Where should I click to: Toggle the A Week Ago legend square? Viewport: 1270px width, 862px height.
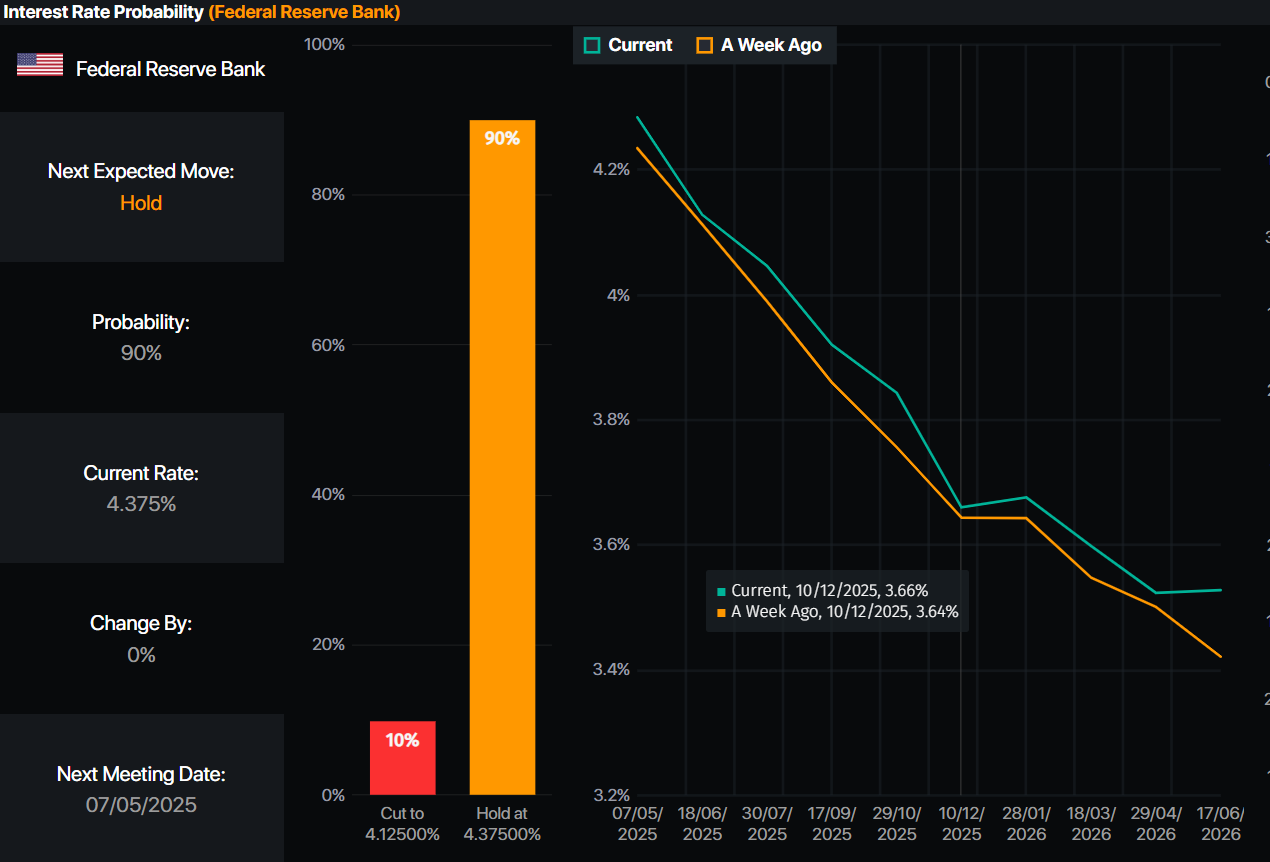[704, 45]
